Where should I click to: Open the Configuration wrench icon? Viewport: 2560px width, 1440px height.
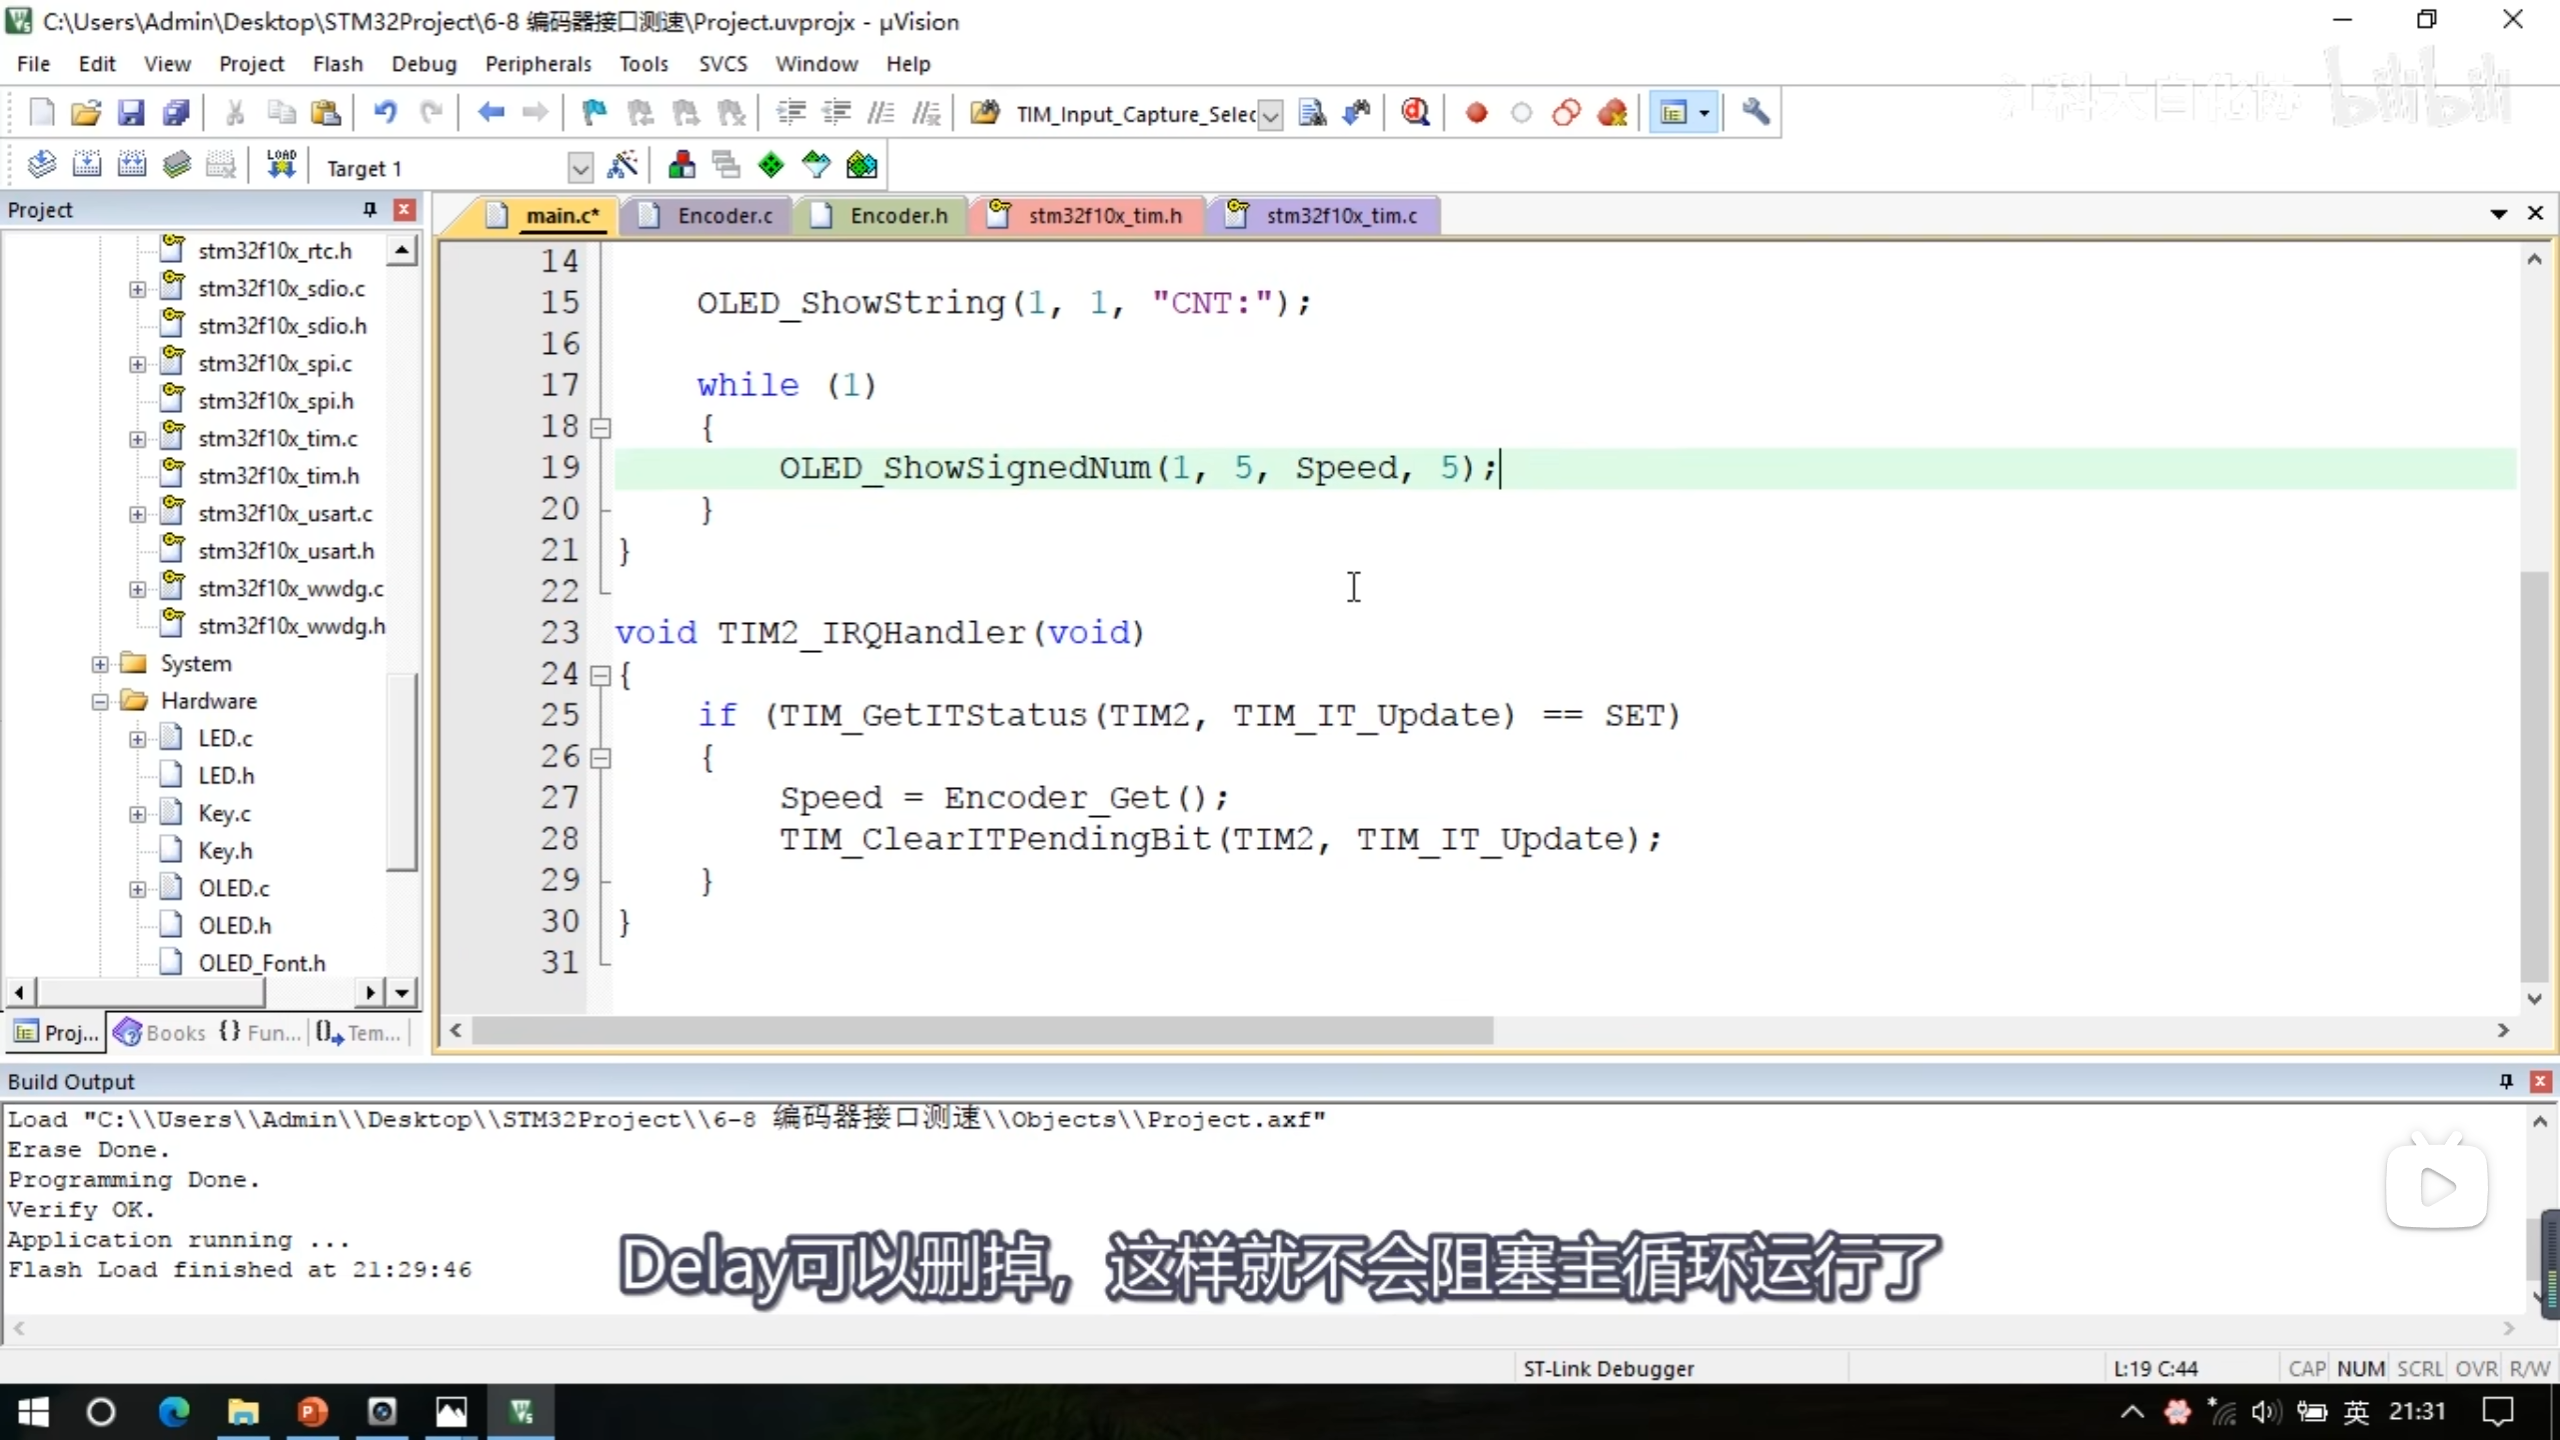(x=1755, y=112)
